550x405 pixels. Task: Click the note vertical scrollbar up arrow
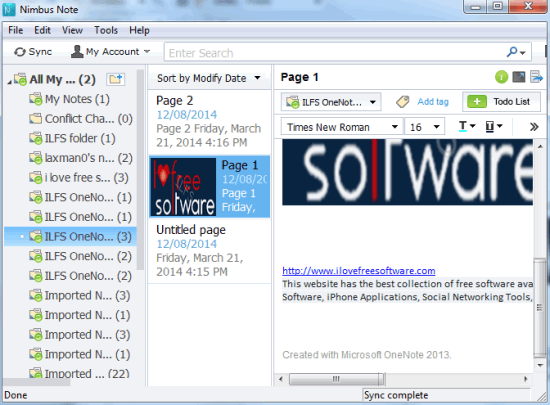(x=540, y=146)
